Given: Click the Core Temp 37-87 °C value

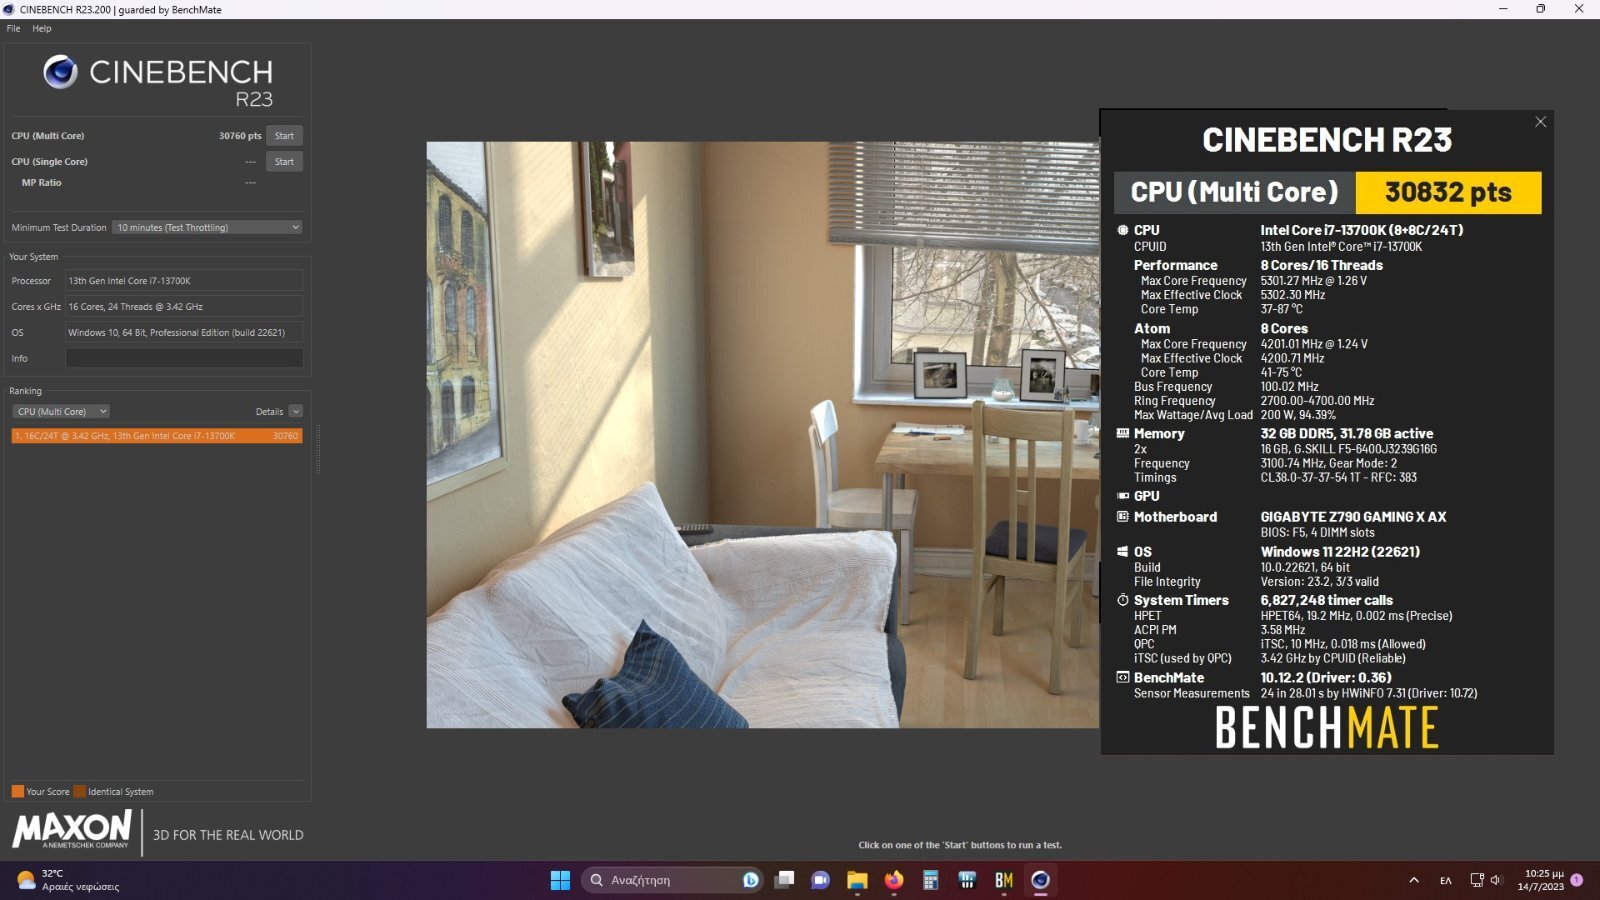Looking at the screenshot, I should click(x=1281, y=309).
